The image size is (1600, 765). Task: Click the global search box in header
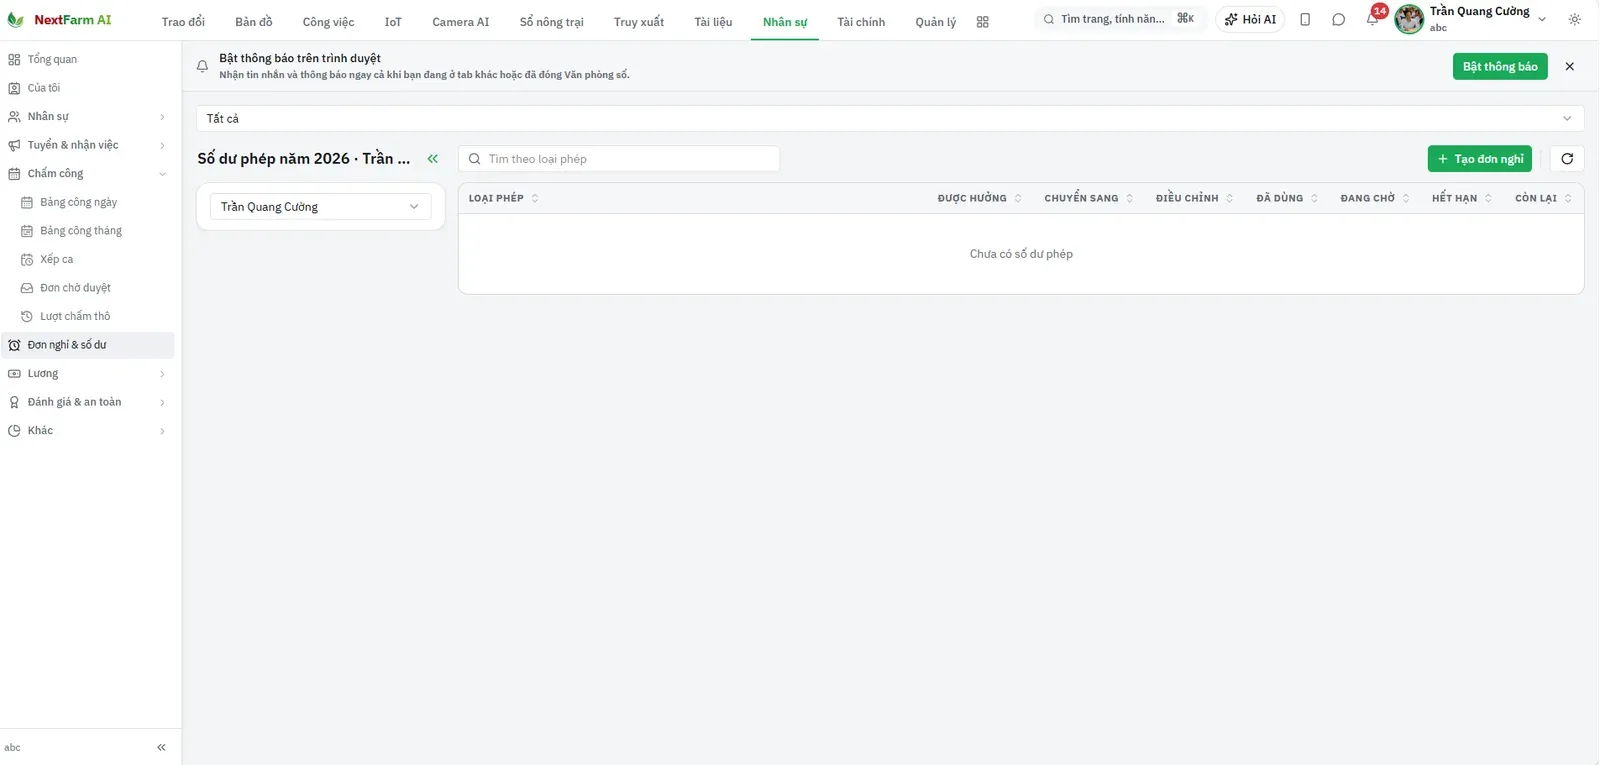pyautogui.click(x=1118, y=19)
